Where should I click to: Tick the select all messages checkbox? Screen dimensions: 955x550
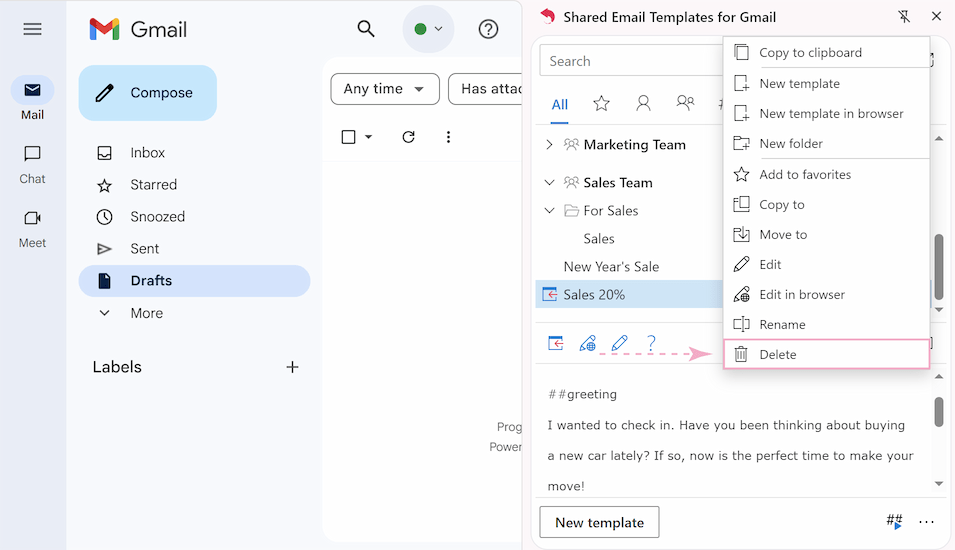pos(348,137)
